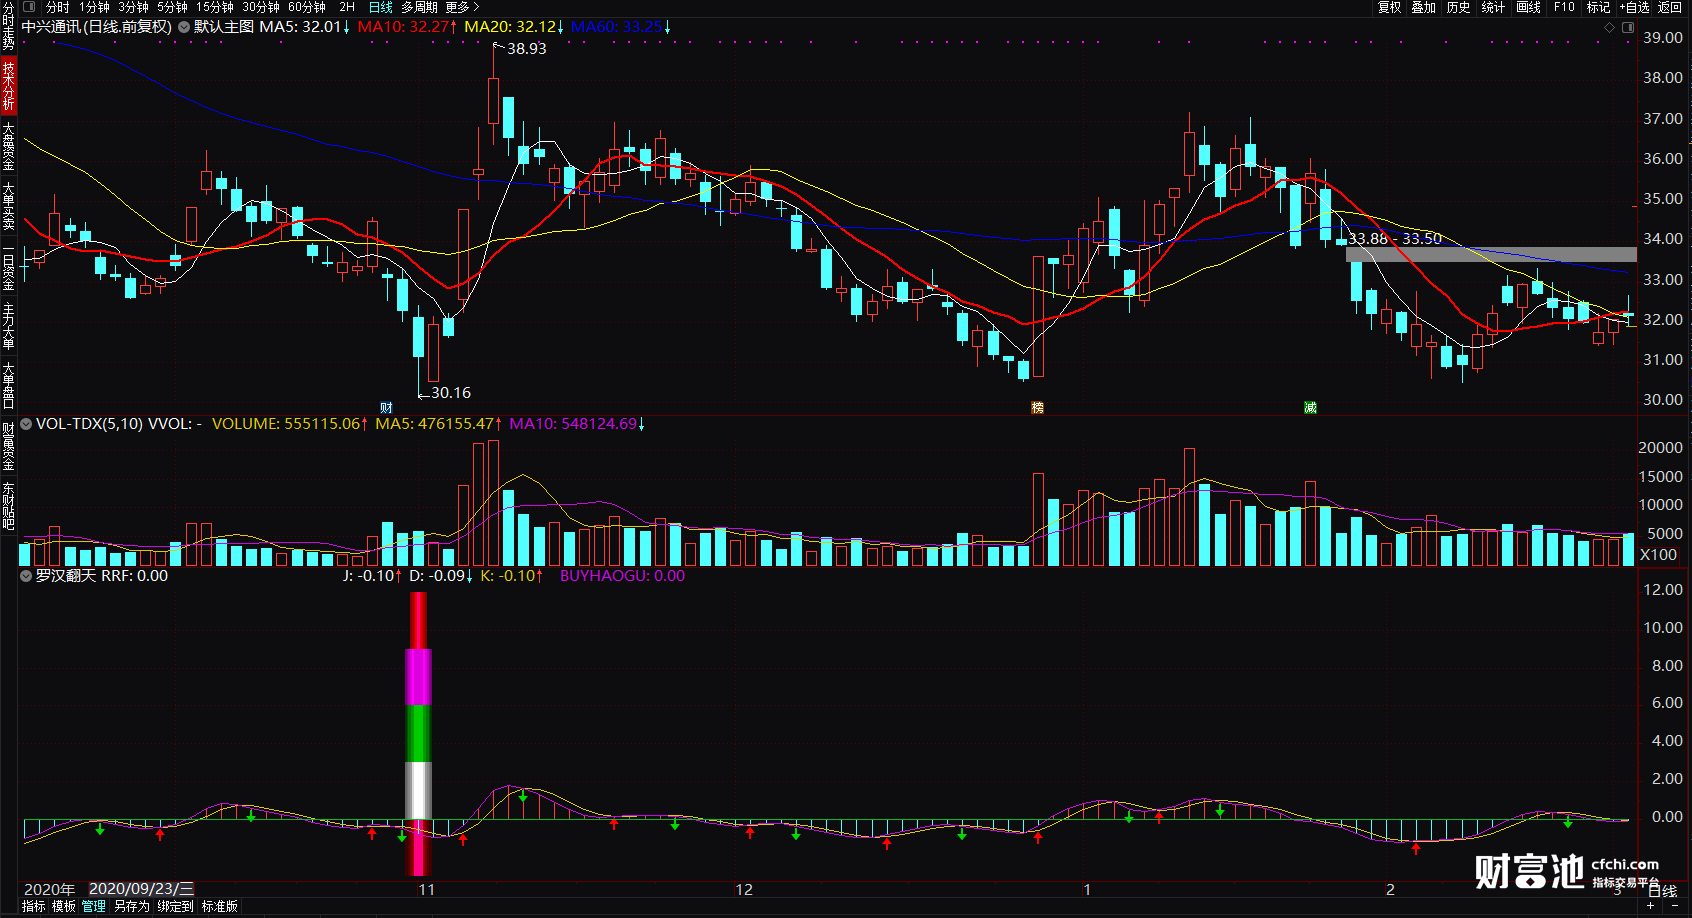Click 管理 at the bottom bar
Viewport: 1692px width, 918px height.
[94, 906]
